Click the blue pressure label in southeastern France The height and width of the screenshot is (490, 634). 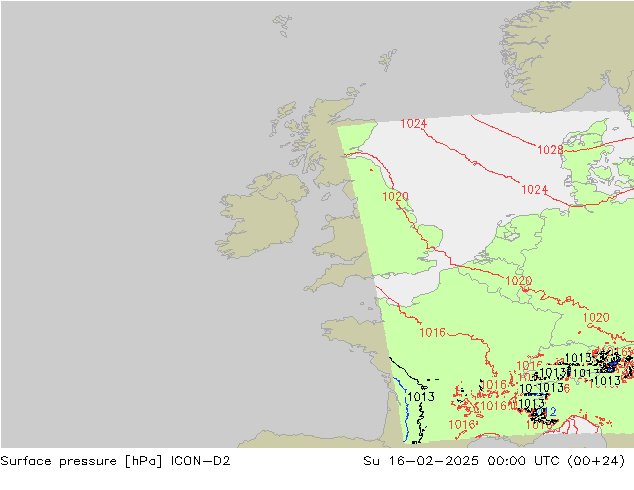tap(552, 410)
